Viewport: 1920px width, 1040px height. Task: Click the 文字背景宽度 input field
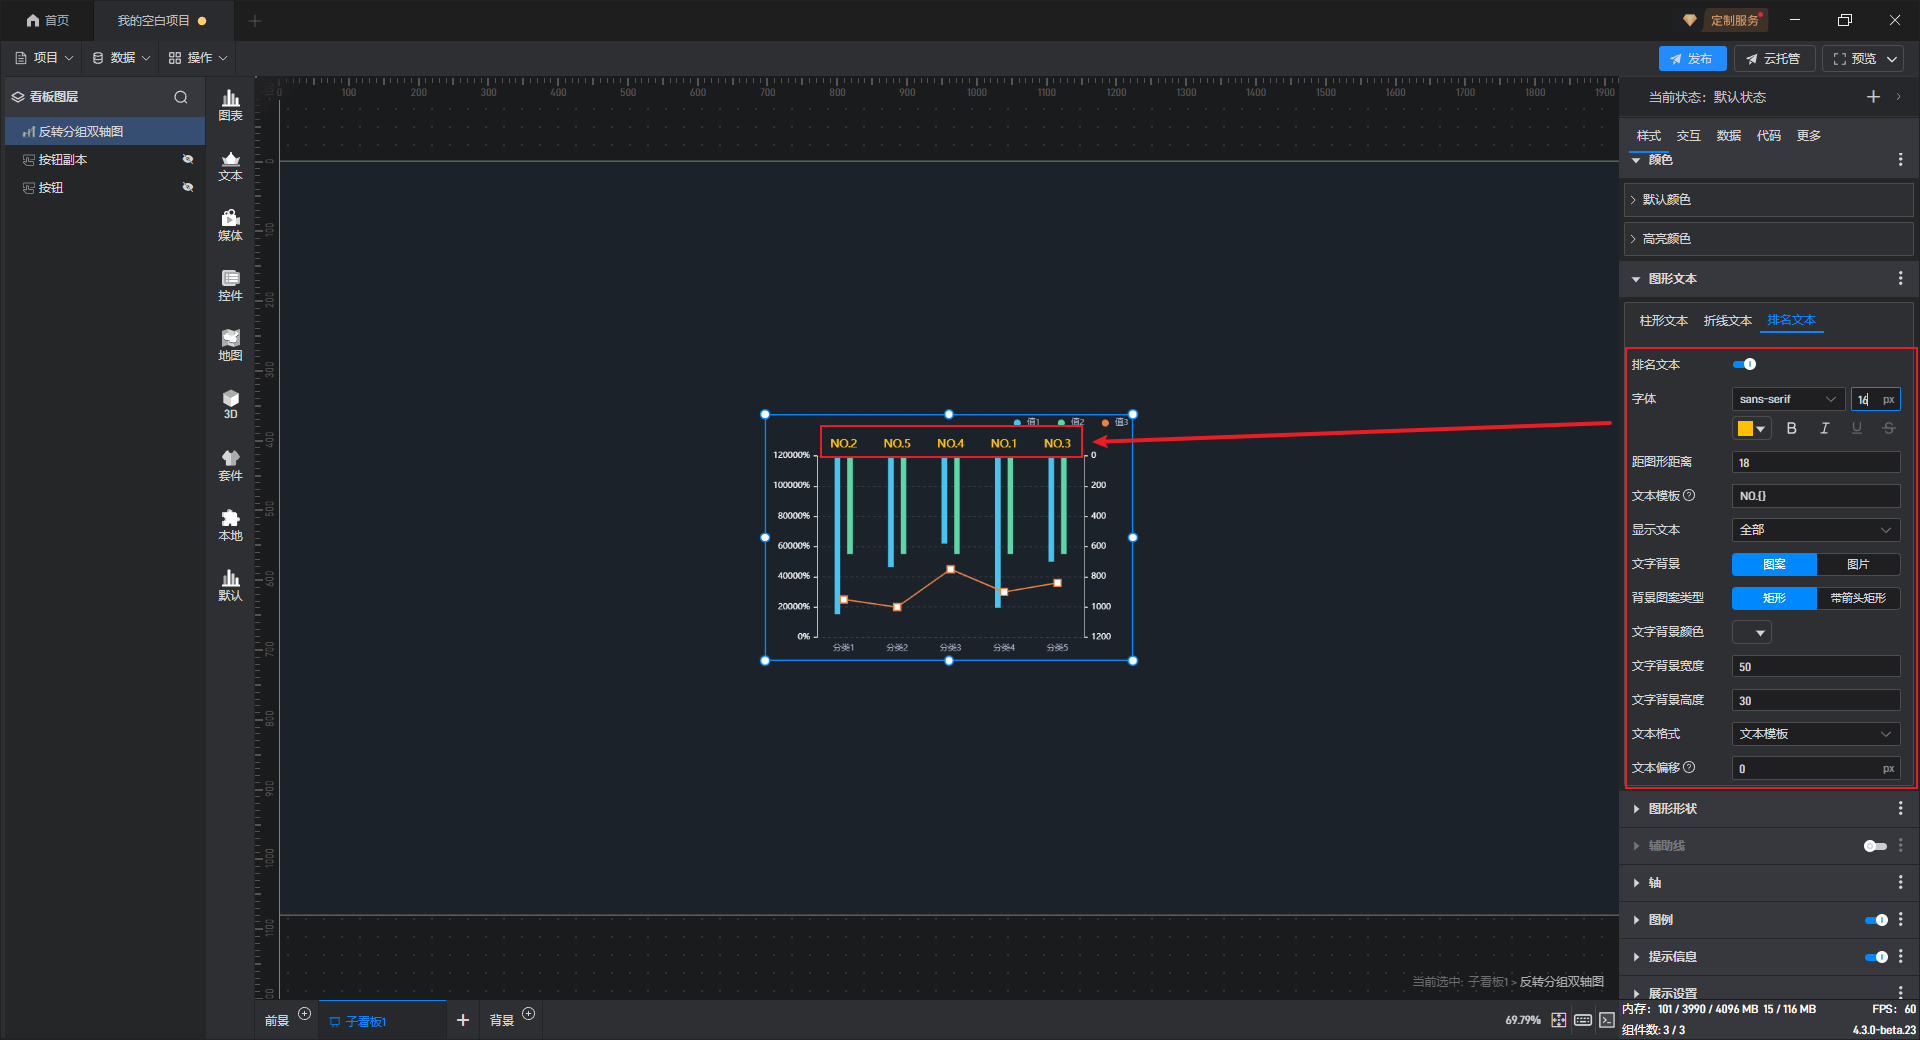[x=1815, y=667]
